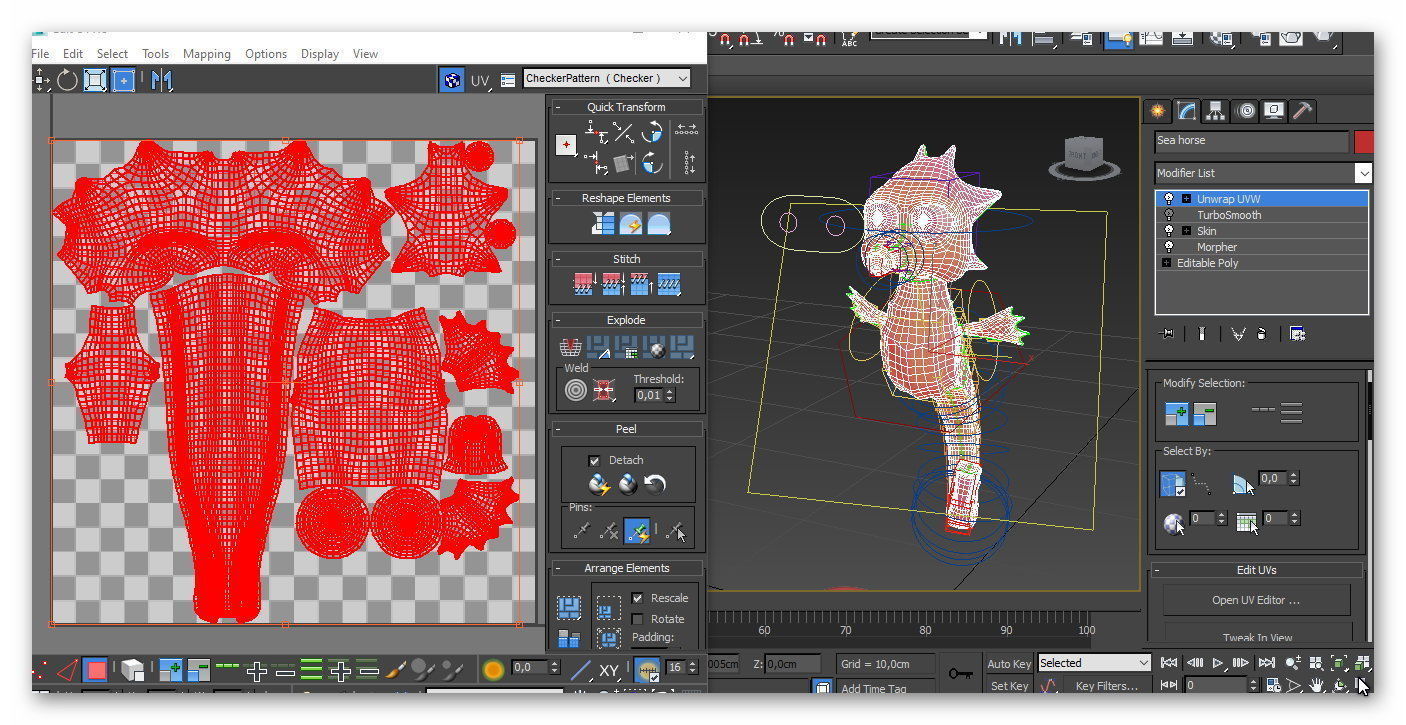Adjust the grid snap value 16 spinner
Image resolution: width=1406 pixels, height=725 pixels.
click(x=693, y=667)
